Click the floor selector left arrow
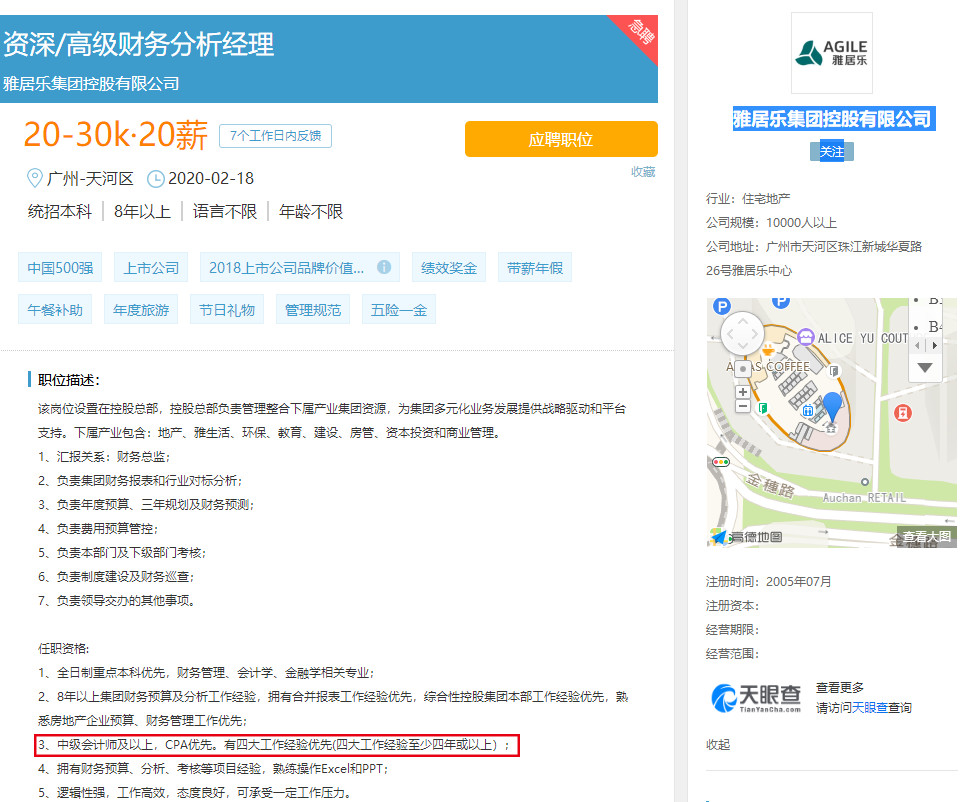 pos(917,346)
